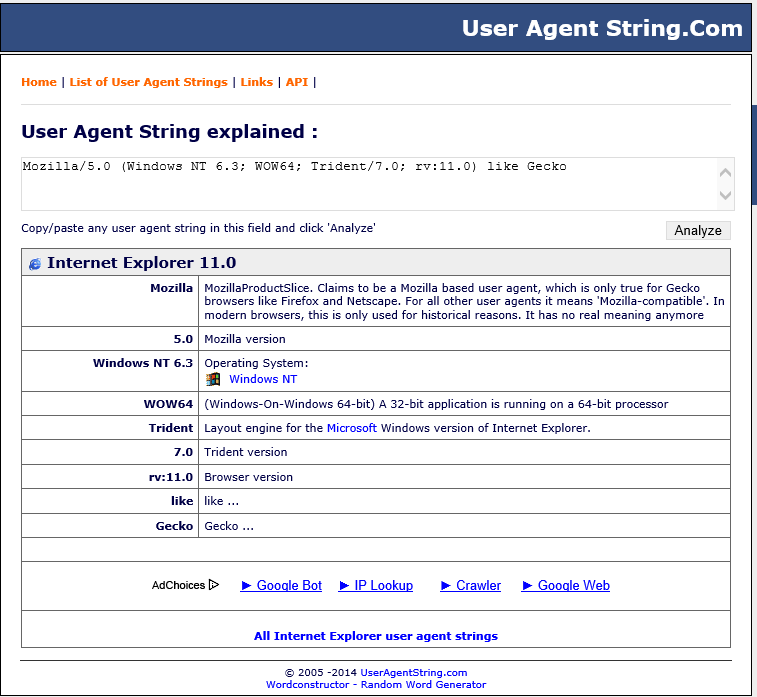The image size is (757, 697).
Task: Click the down arrow in the textarea scrollbar
Action: 725,195
